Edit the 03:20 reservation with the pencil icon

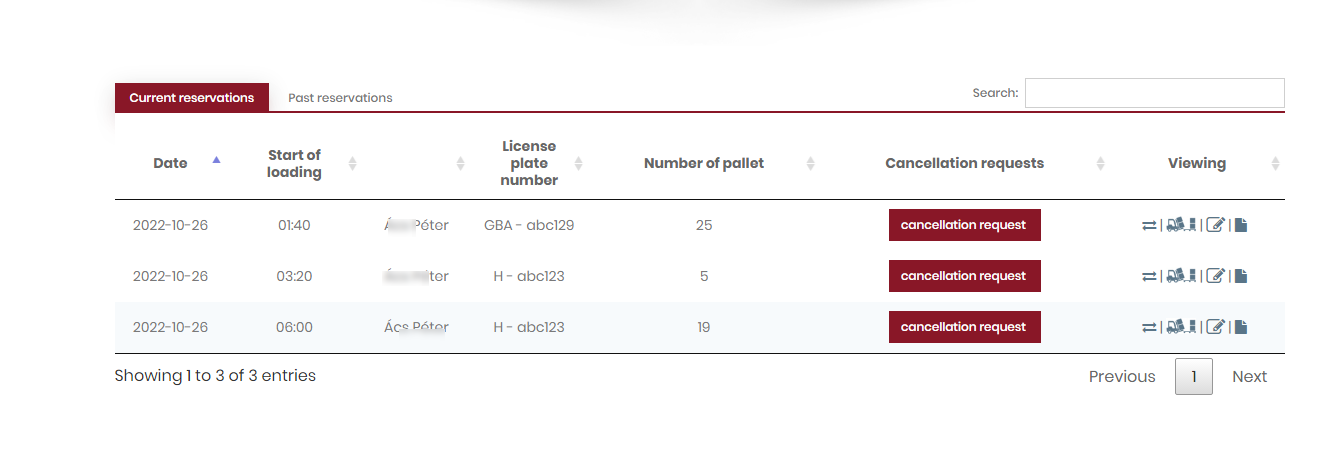click(1216, 276)
